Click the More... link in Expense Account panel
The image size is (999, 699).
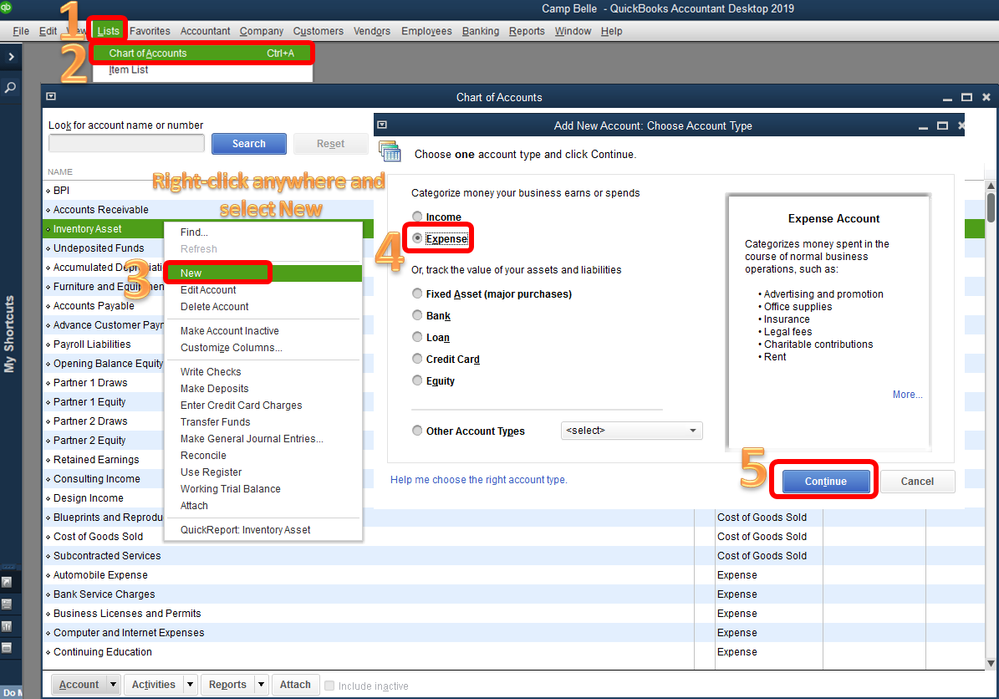pos(907,394)
